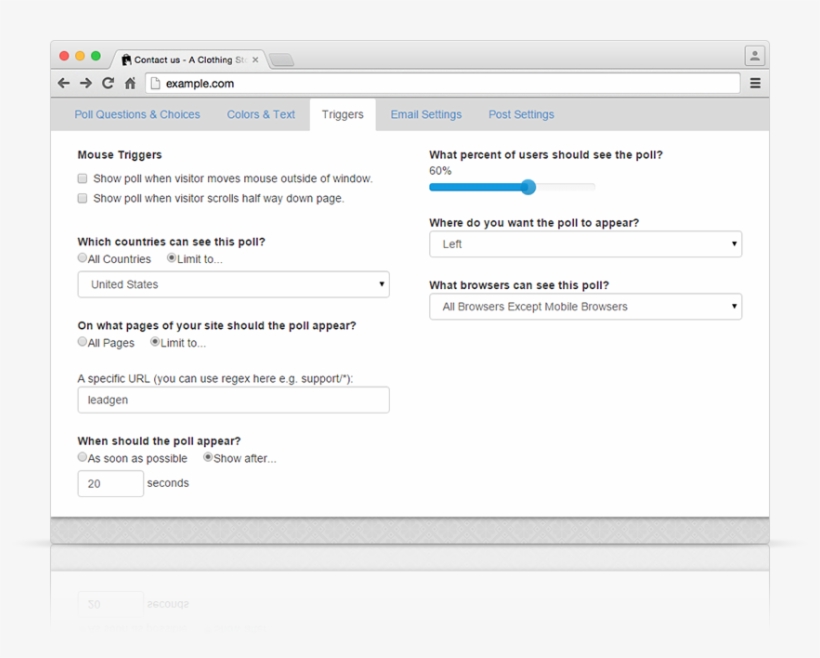Open the browser home page
Viewport: 820px width, 658px height.
coord(130,83)
